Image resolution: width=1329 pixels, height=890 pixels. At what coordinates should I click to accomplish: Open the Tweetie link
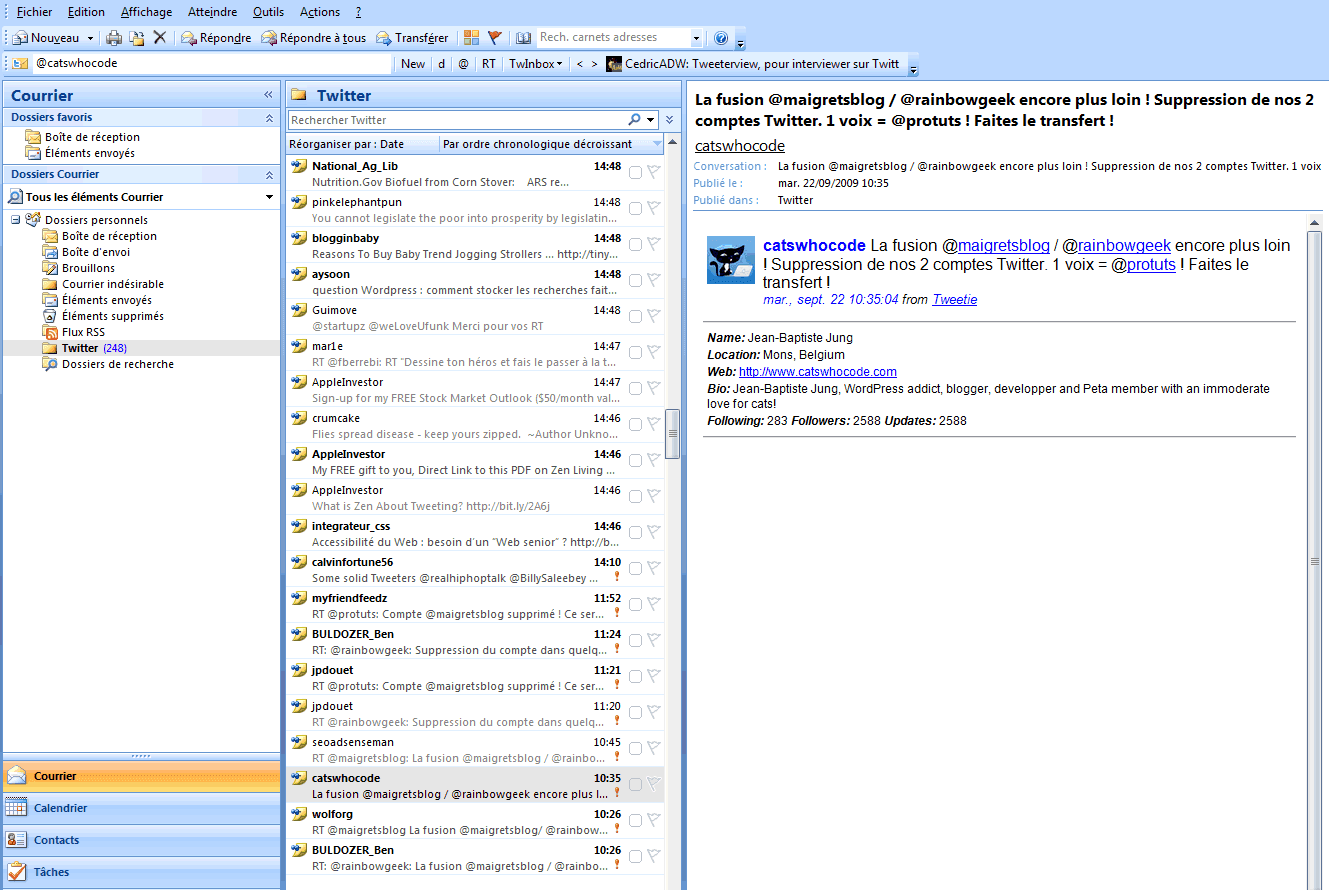tap(955, 300)
